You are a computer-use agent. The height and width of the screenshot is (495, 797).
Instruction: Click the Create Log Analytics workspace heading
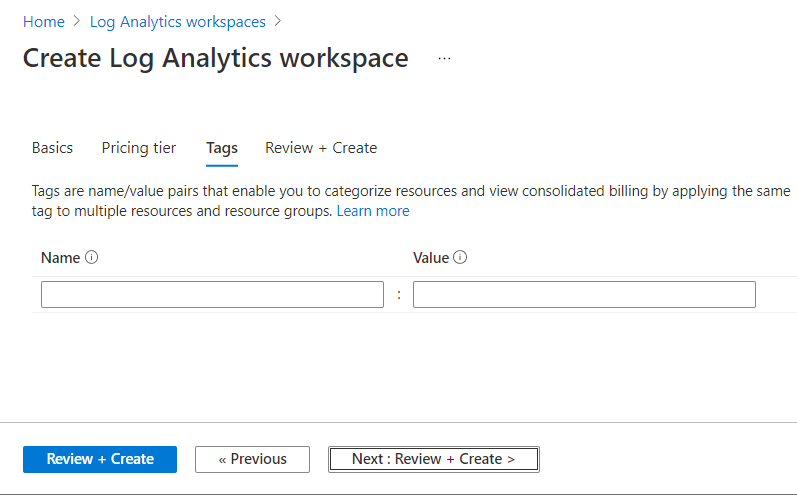216,58
